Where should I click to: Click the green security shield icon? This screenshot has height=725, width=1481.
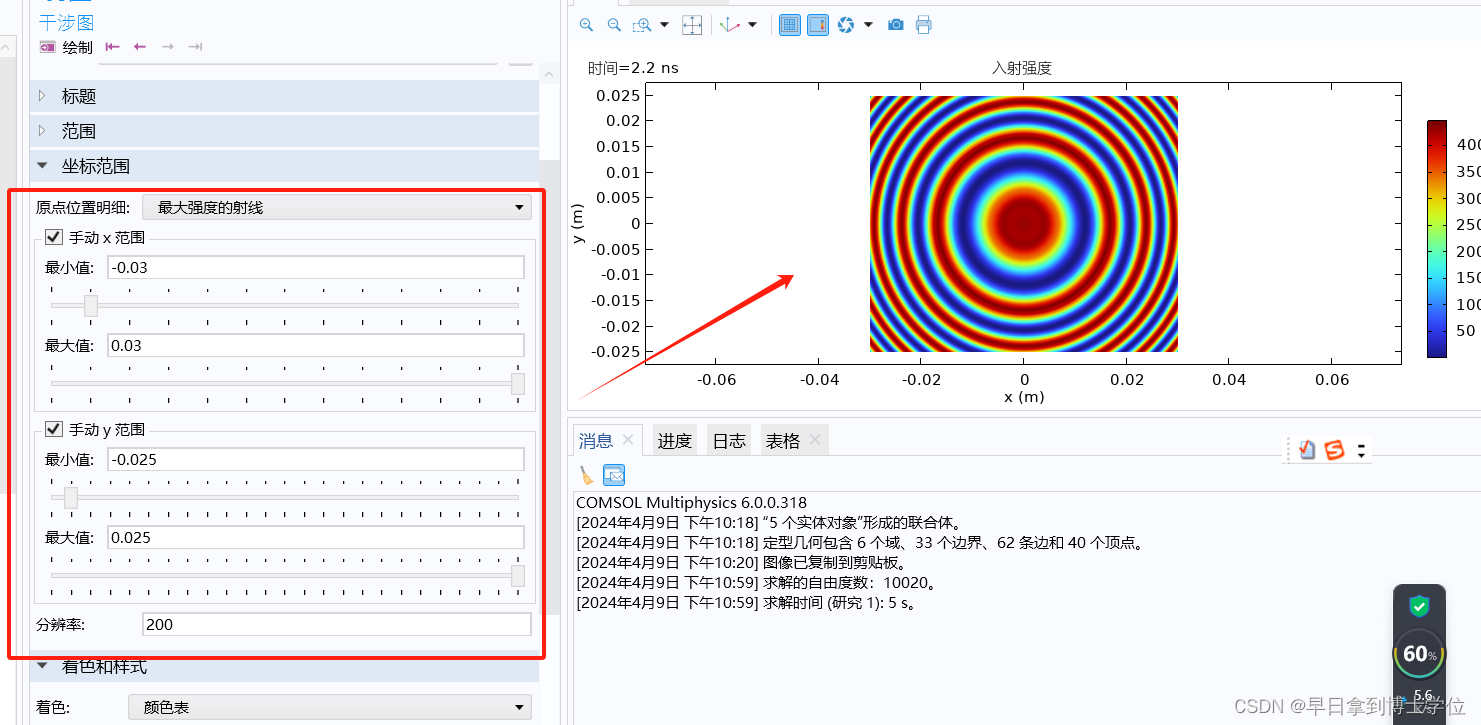click(x=1419, y=605)
